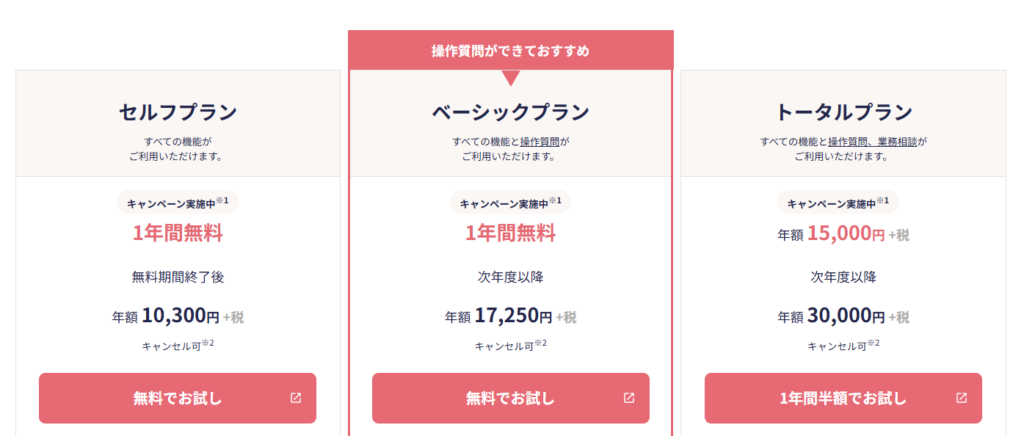The width and height of the screenshot is (1024, 436).
Task: Select the セルフプラン heading
Action: [178, 113]
